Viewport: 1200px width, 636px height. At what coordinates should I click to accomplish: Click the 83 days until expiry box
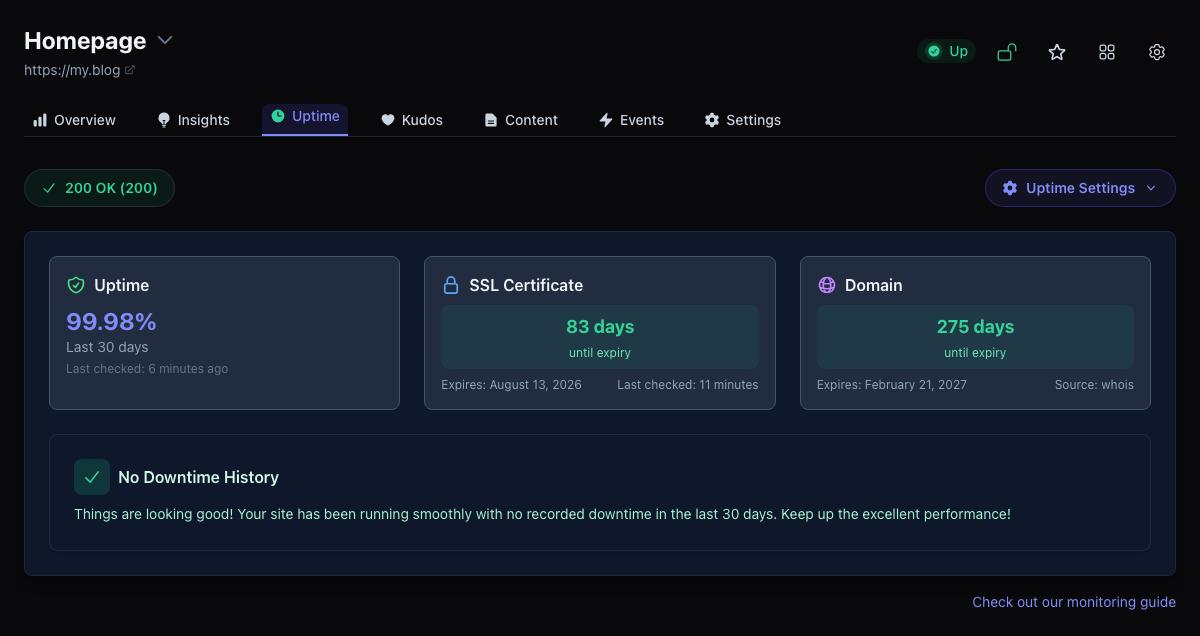[x=600, y=337]
